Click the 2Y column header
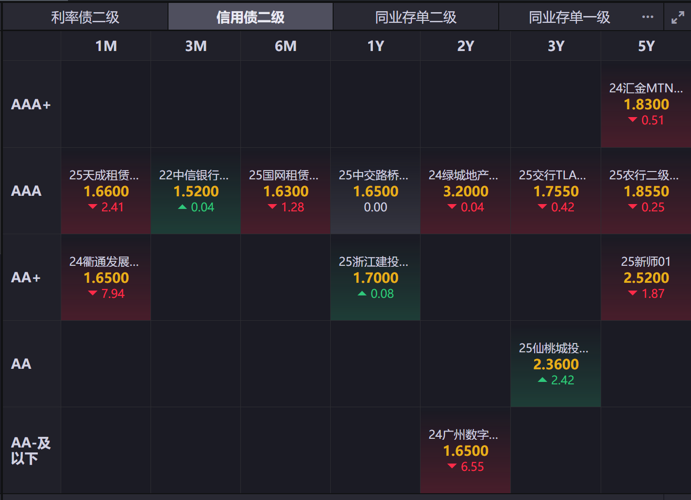Image resolution: width=691 pixels, height=500 pixels. (465, 46)
